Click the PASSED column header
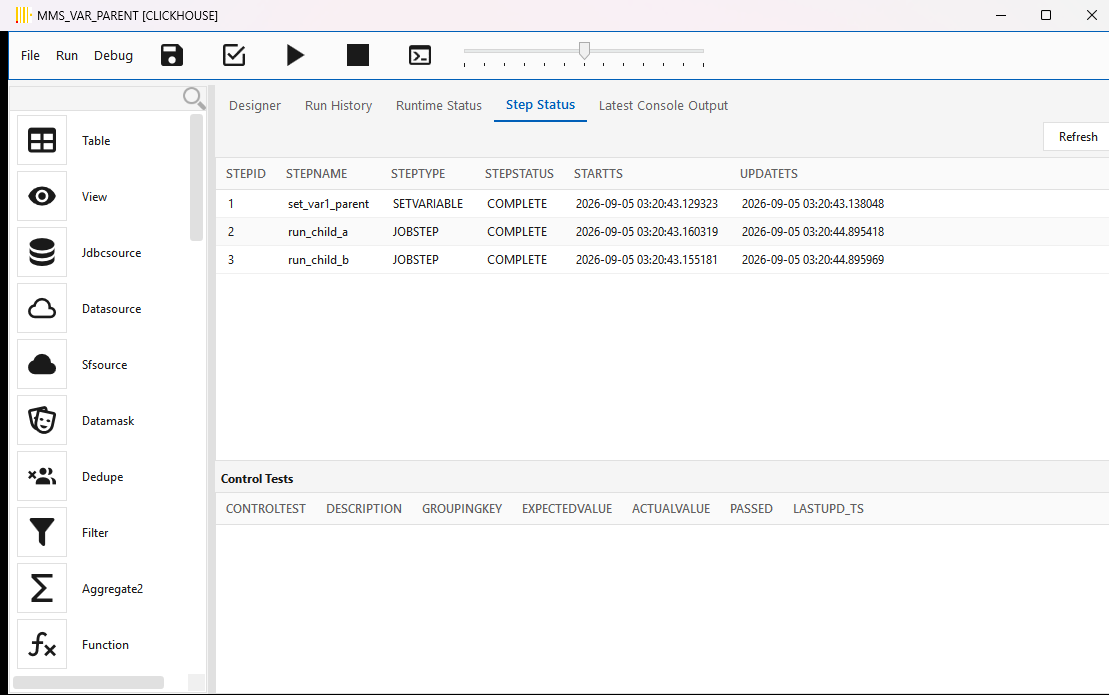Screen dimensions: 1109x695 pos(751,509)
